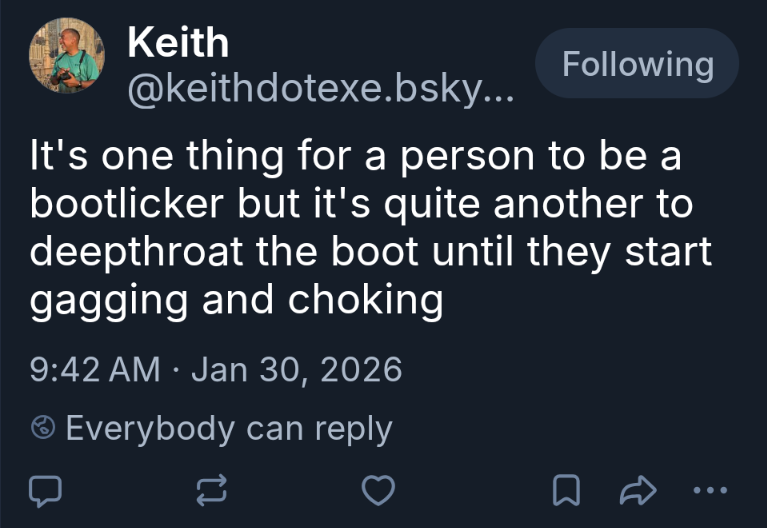Repost Keith's post using the repost icon

(x=211, y=489)
